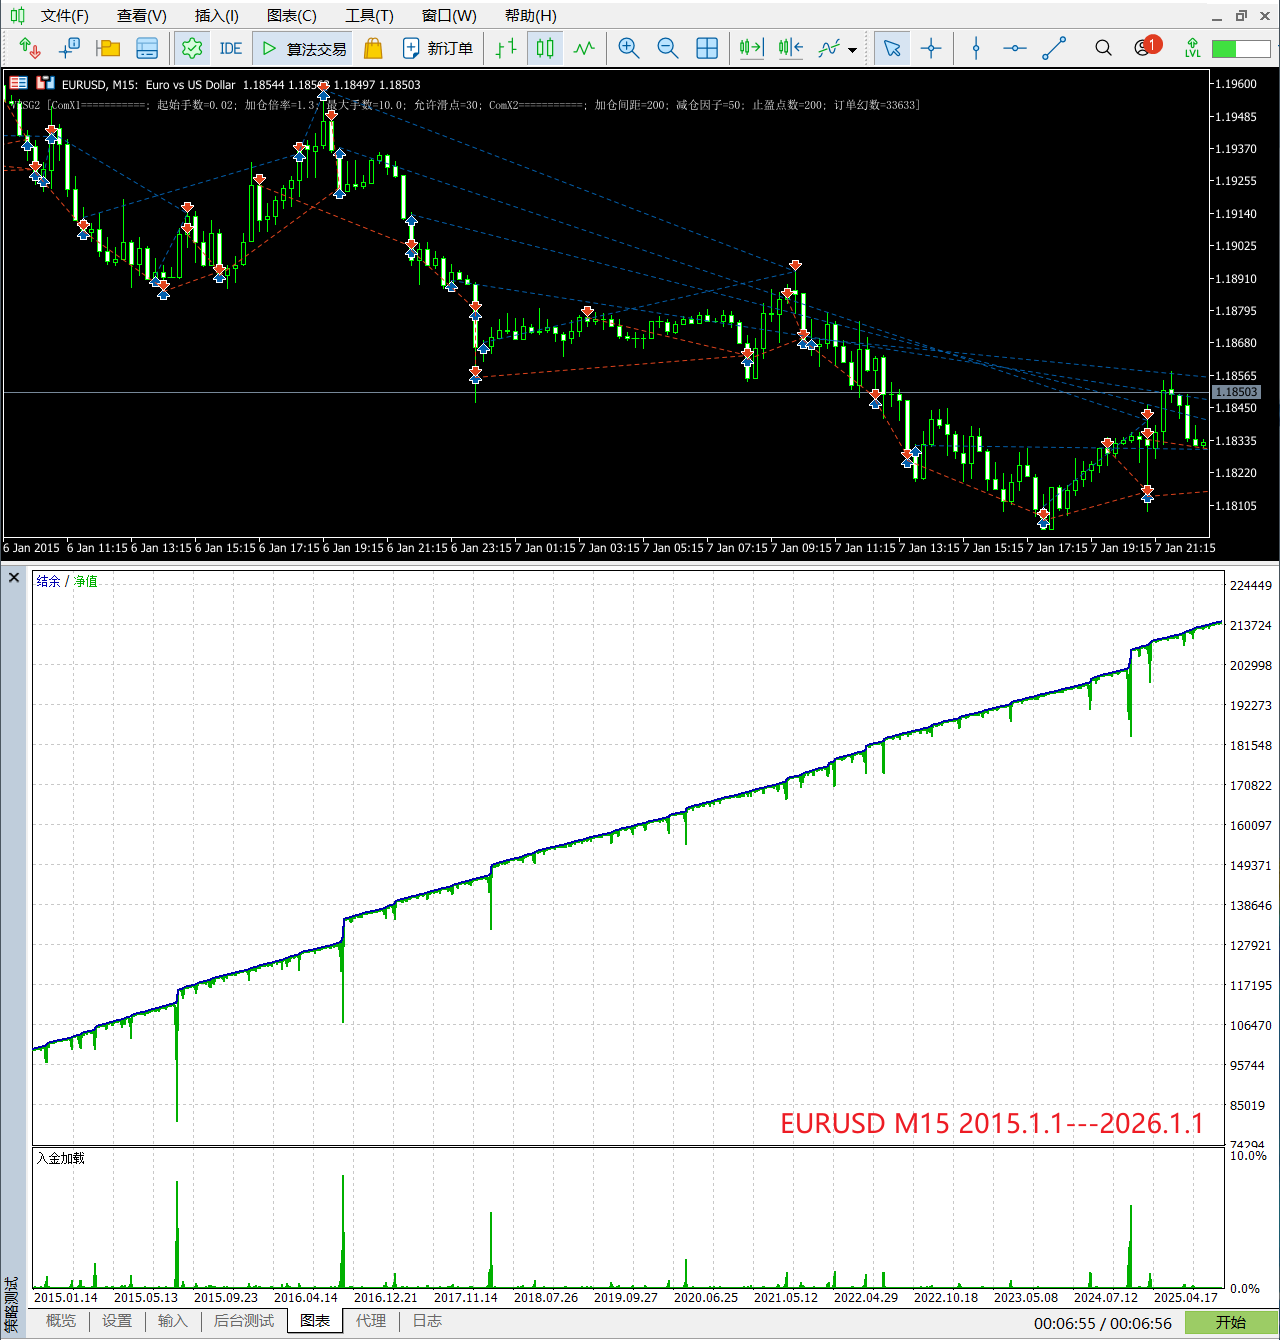Viewport: 1280px width, 1340px height.
Task: Switch to the 后台测试 backtest tab
Action: click(243, 1321)
